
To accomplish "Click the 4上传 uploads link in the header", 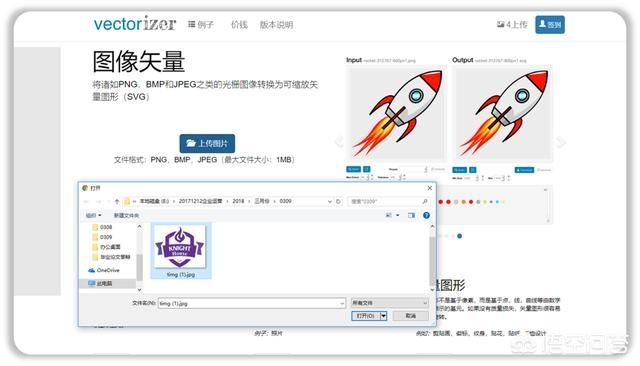I will 512,24.
